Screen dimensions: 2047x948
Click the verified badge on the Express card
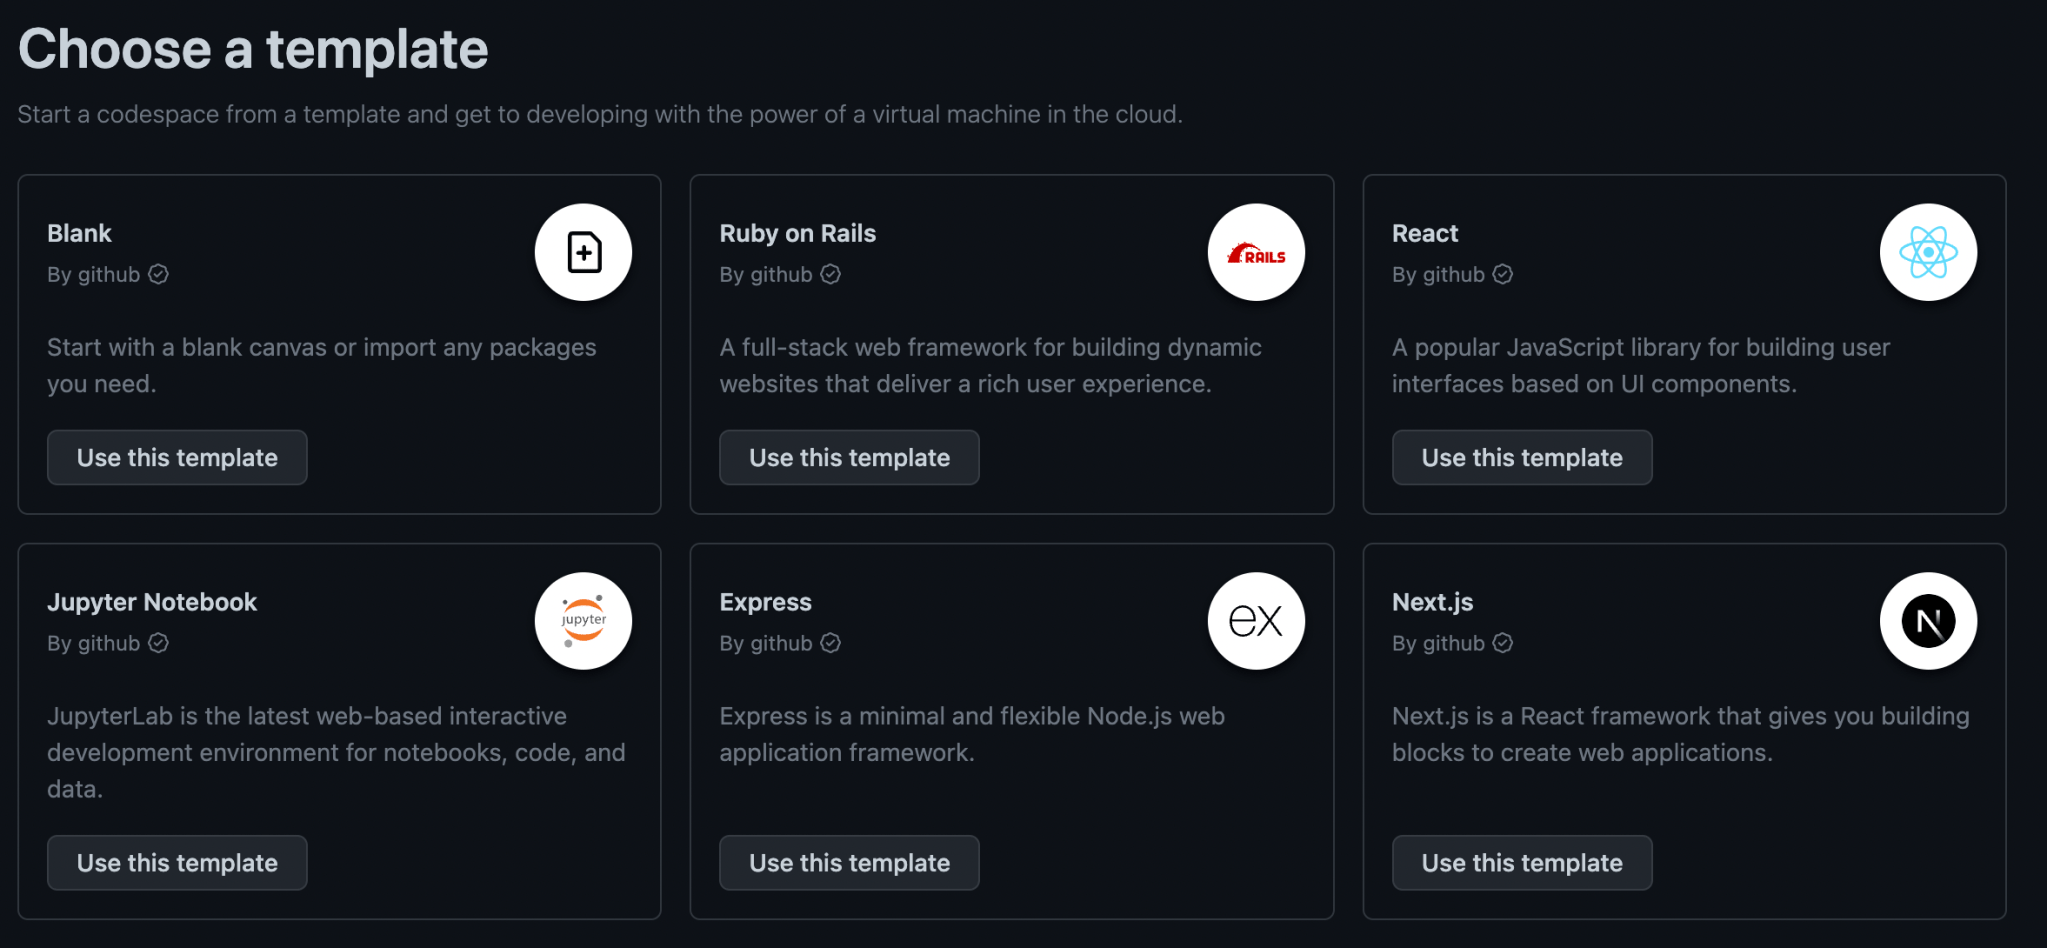(831, 643)
